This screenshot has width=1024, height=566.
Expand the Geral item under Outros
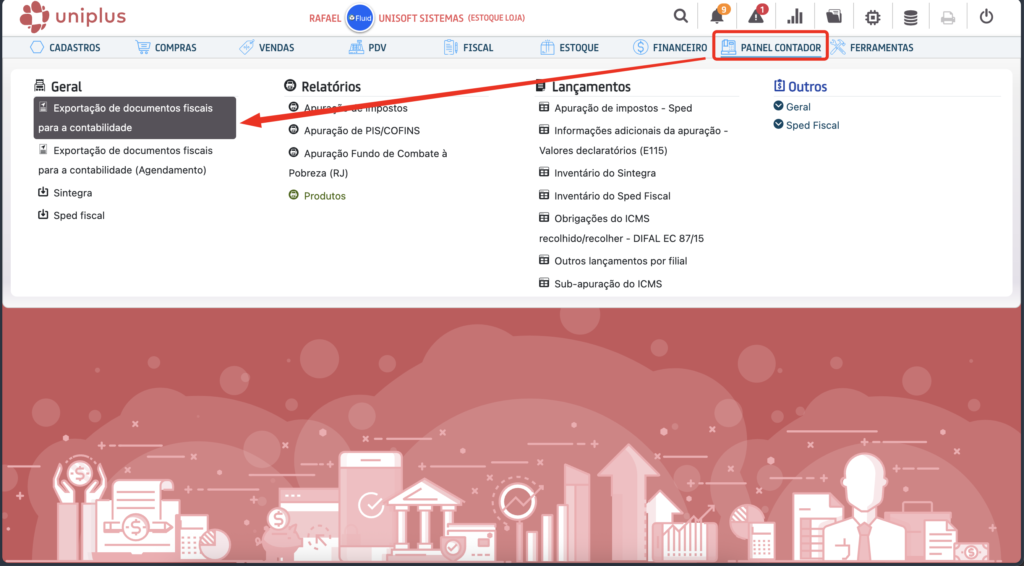point(797,107)
